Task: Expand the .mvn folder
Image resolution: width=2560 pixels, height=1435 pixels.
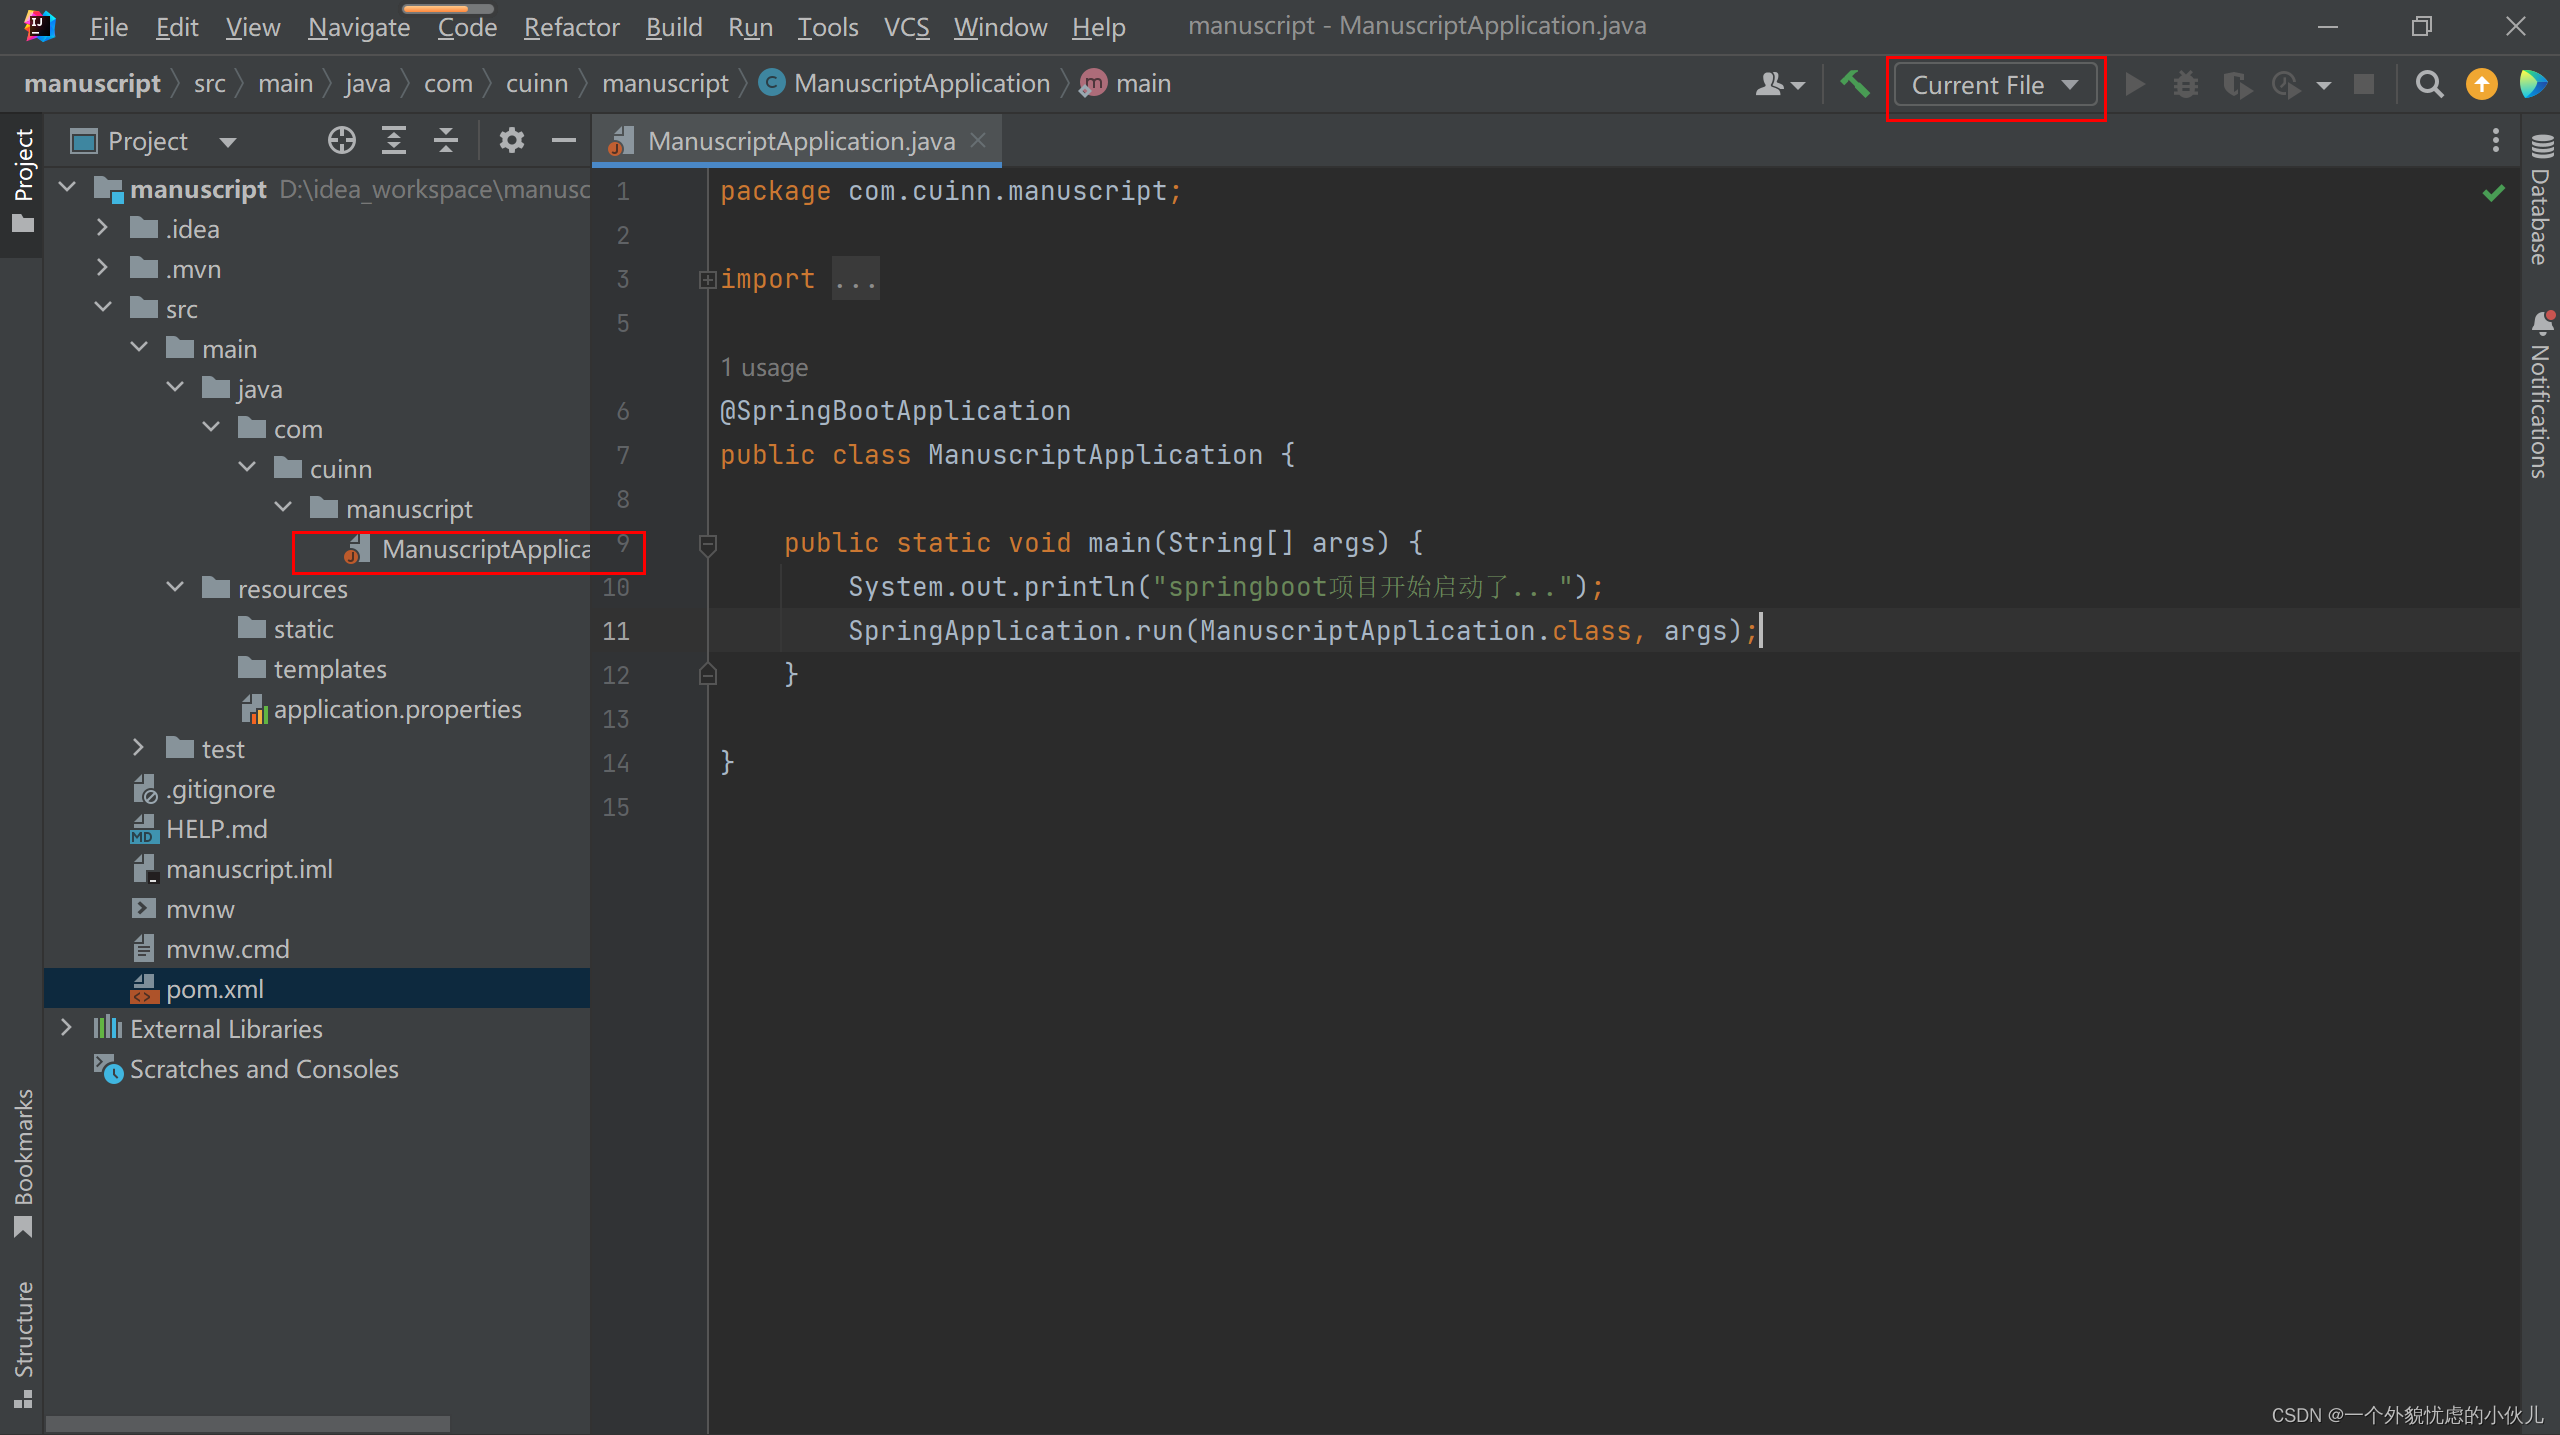Action: (x=102, y=268)
